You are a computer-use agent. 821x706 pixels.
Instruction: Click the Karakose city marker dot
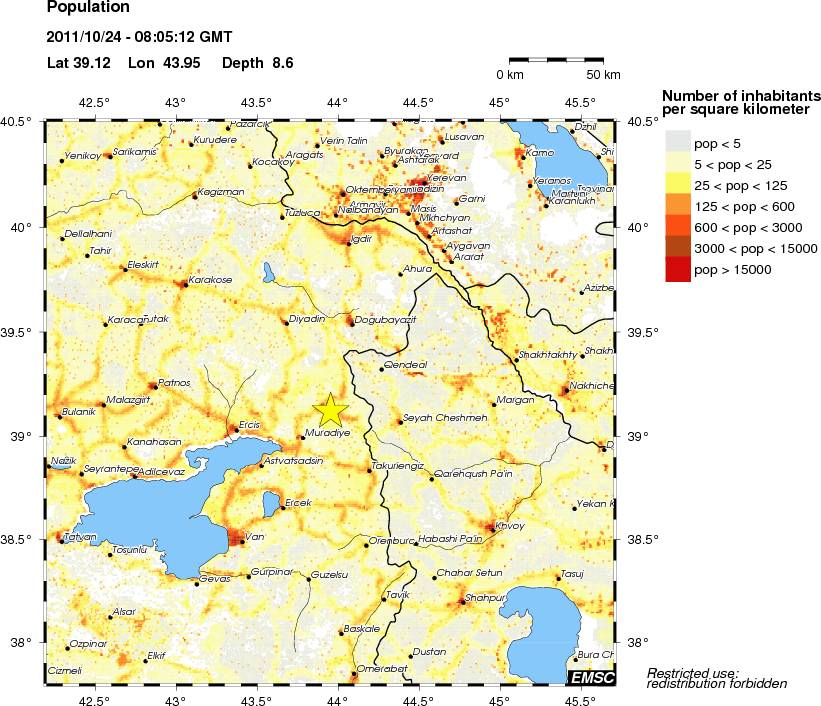(183, 284)
